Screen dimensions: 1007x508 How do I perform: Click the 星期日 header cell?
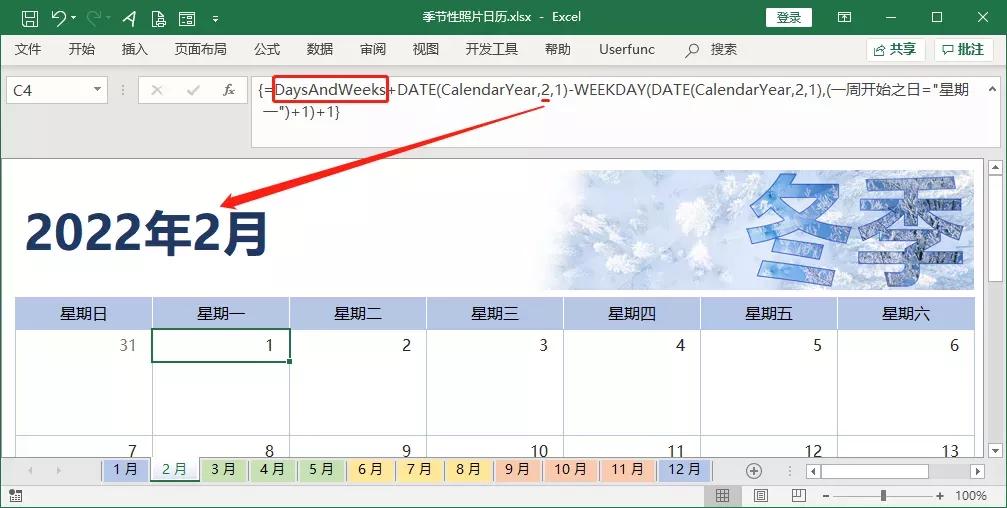click(83, 313)
